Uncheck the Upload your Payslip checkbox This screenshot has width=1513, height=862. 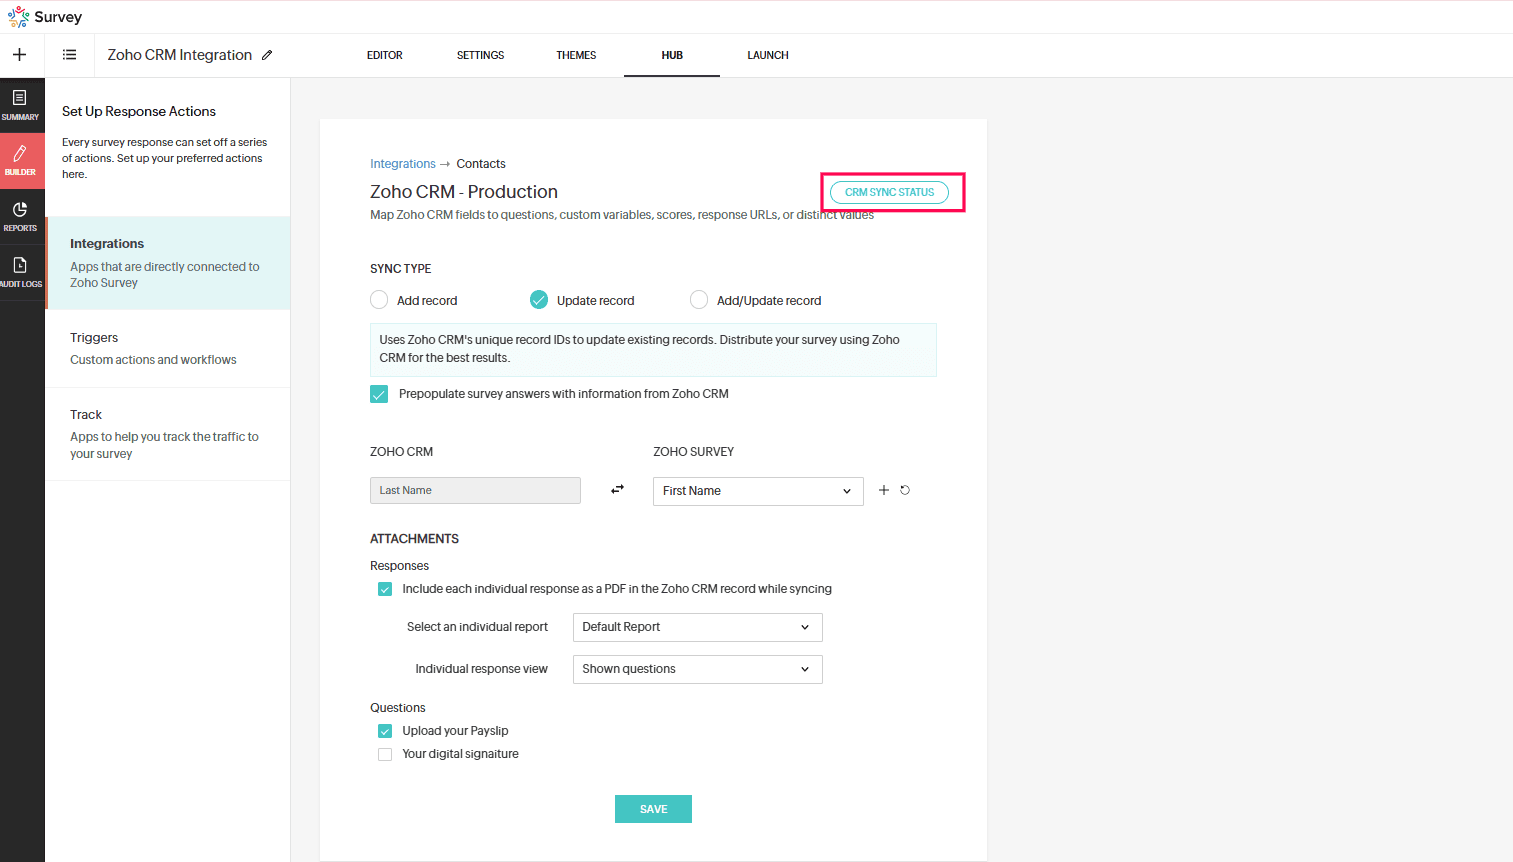coord(385,731)
